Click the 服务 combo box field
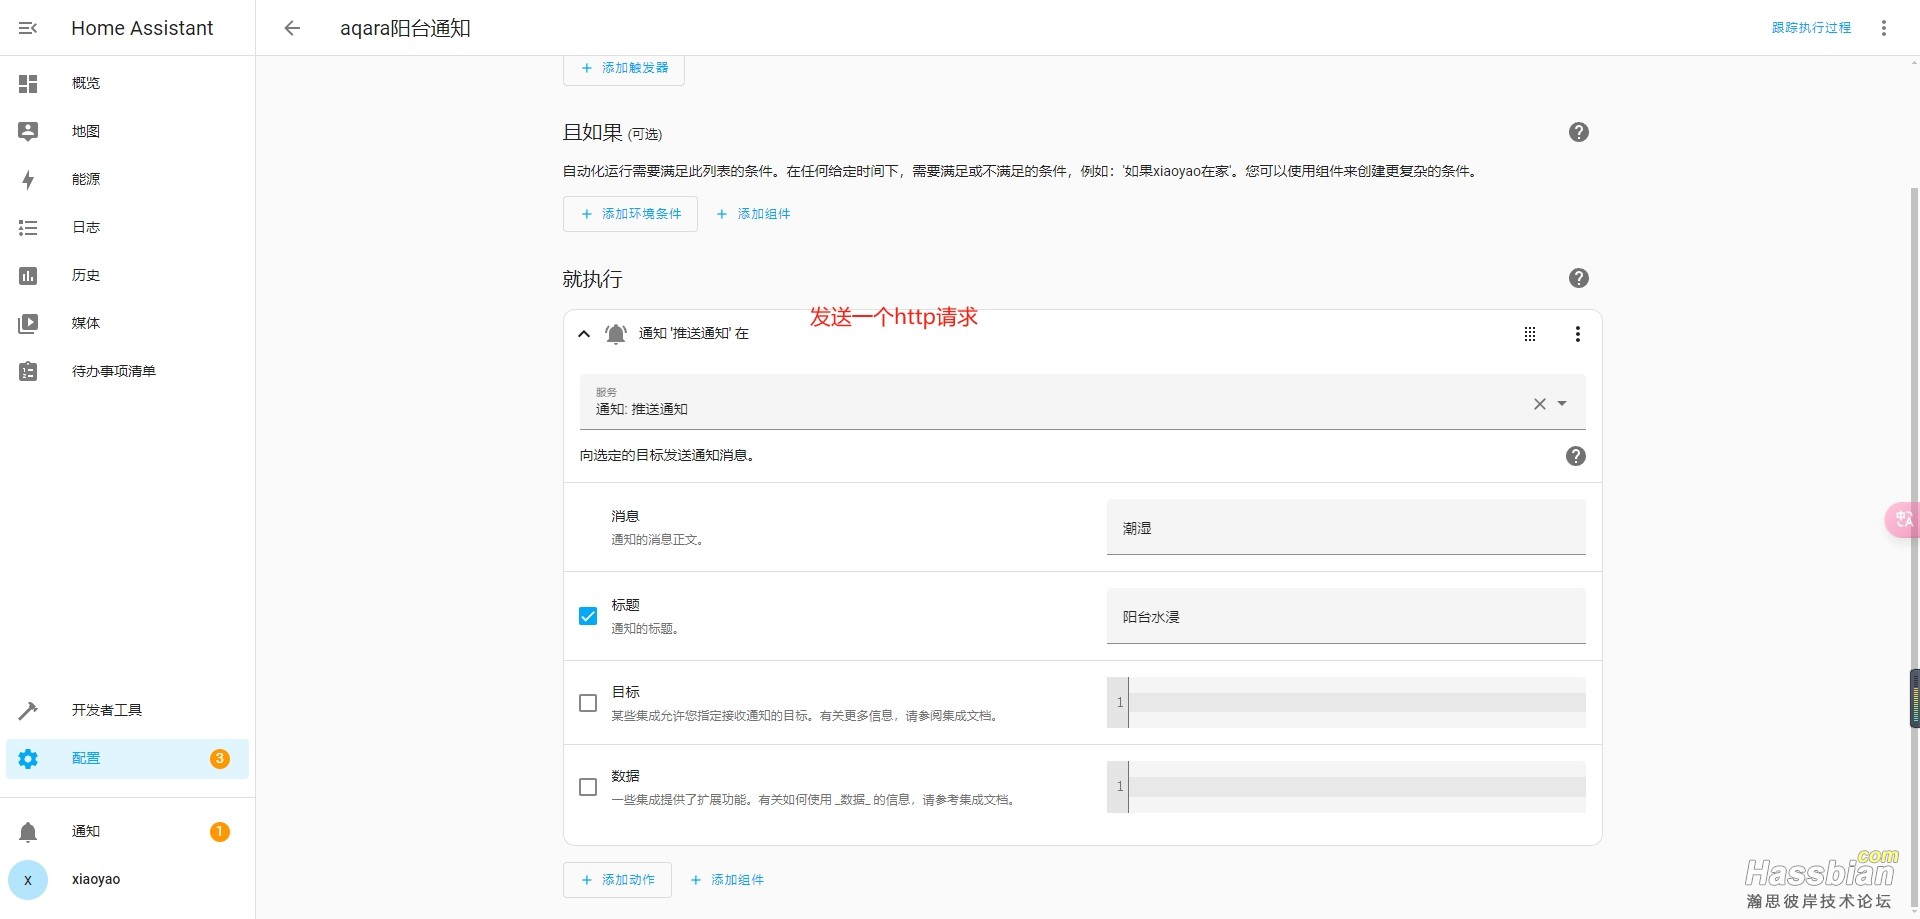The height and width of the screenshot is (919, 1920). pyautogui.click(x=1083, y=402)
